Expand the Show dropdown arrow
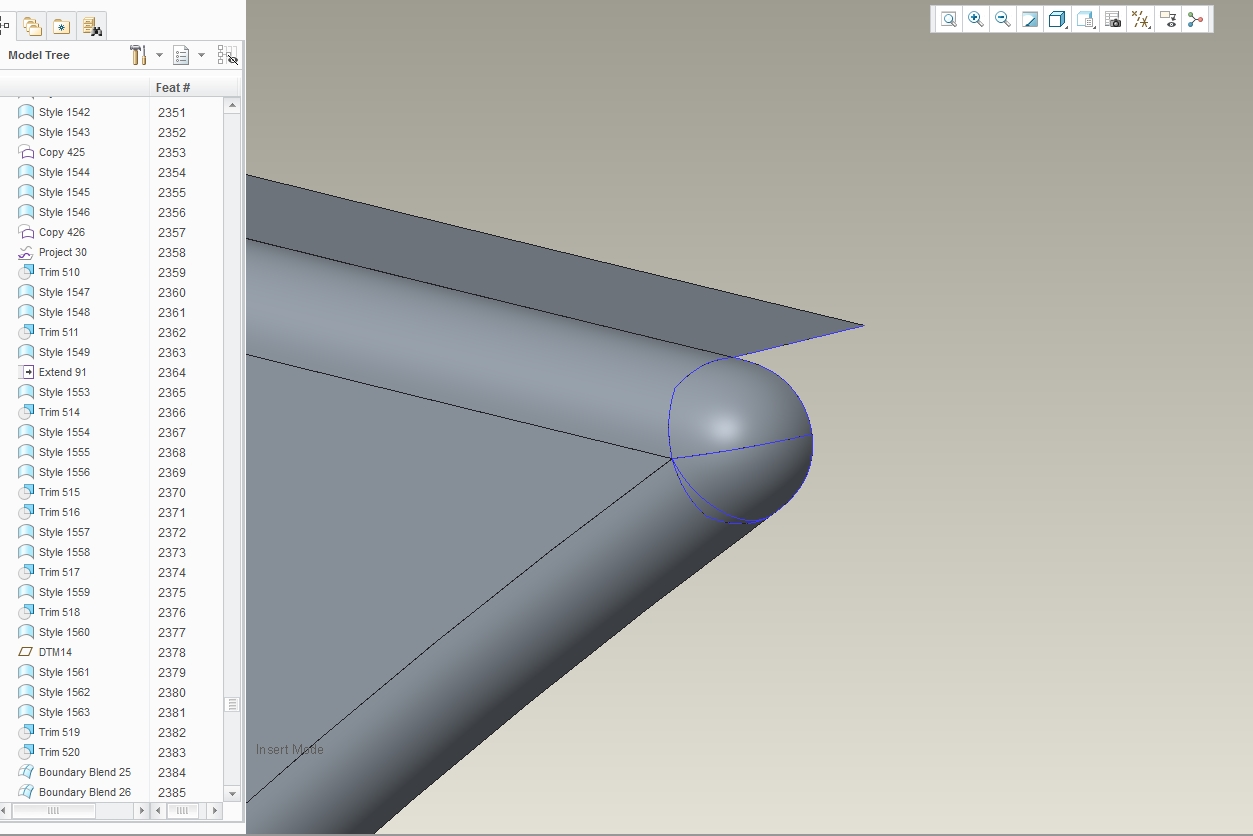This screenshot has width=1253, height=836. pos(201,56)
